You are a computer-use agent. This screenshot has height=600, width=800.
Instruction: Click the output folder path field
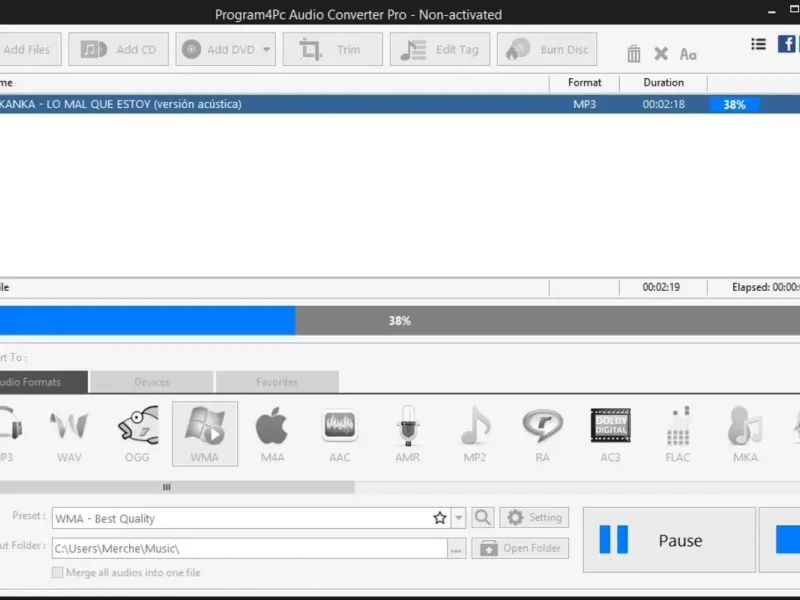pyautogui.click(x=249, y=548)
